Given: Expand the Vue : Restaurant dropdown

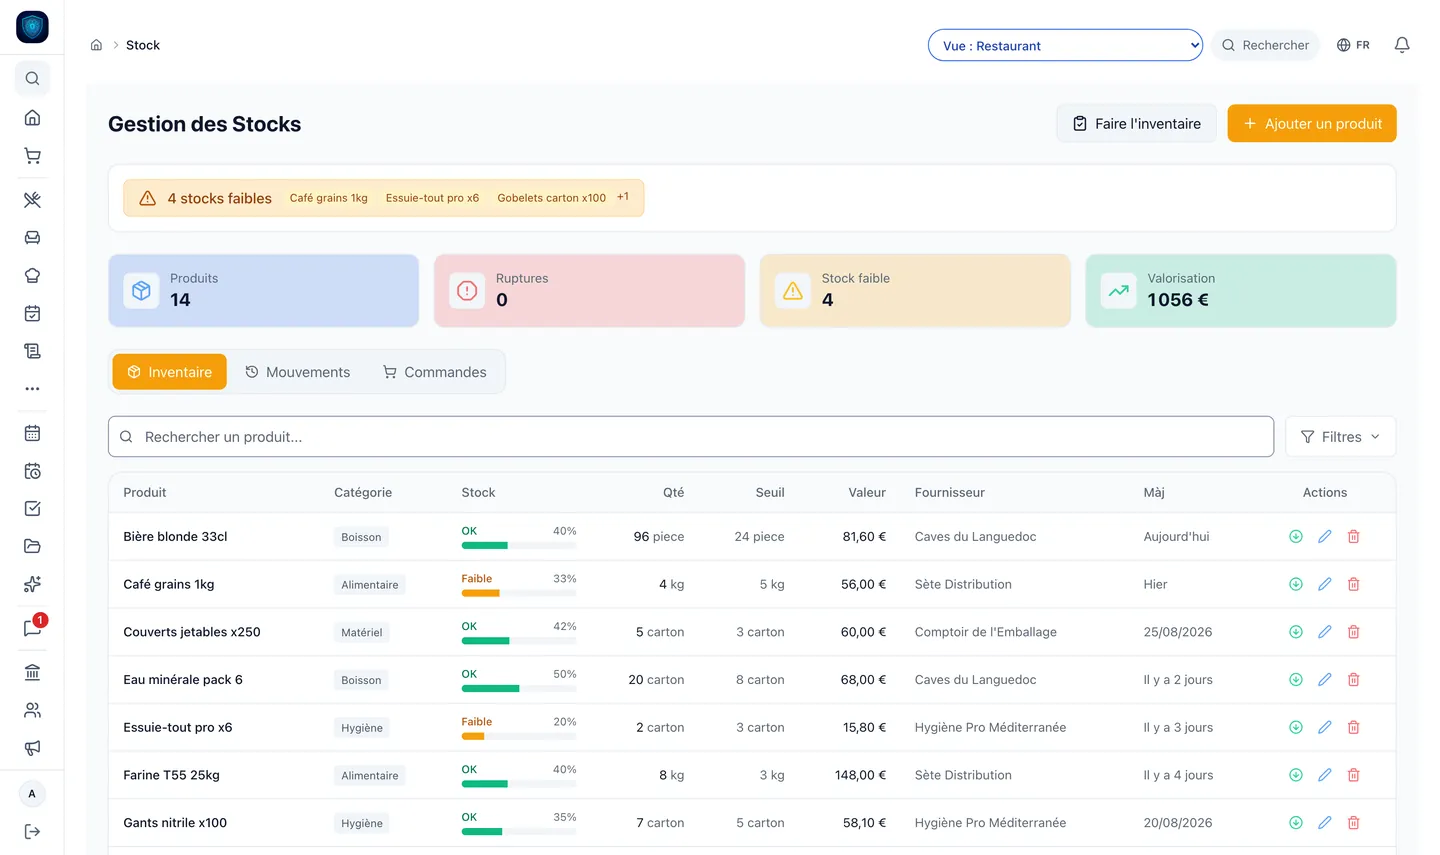Looking at the screenshot, I should [x=1065, y=45].
